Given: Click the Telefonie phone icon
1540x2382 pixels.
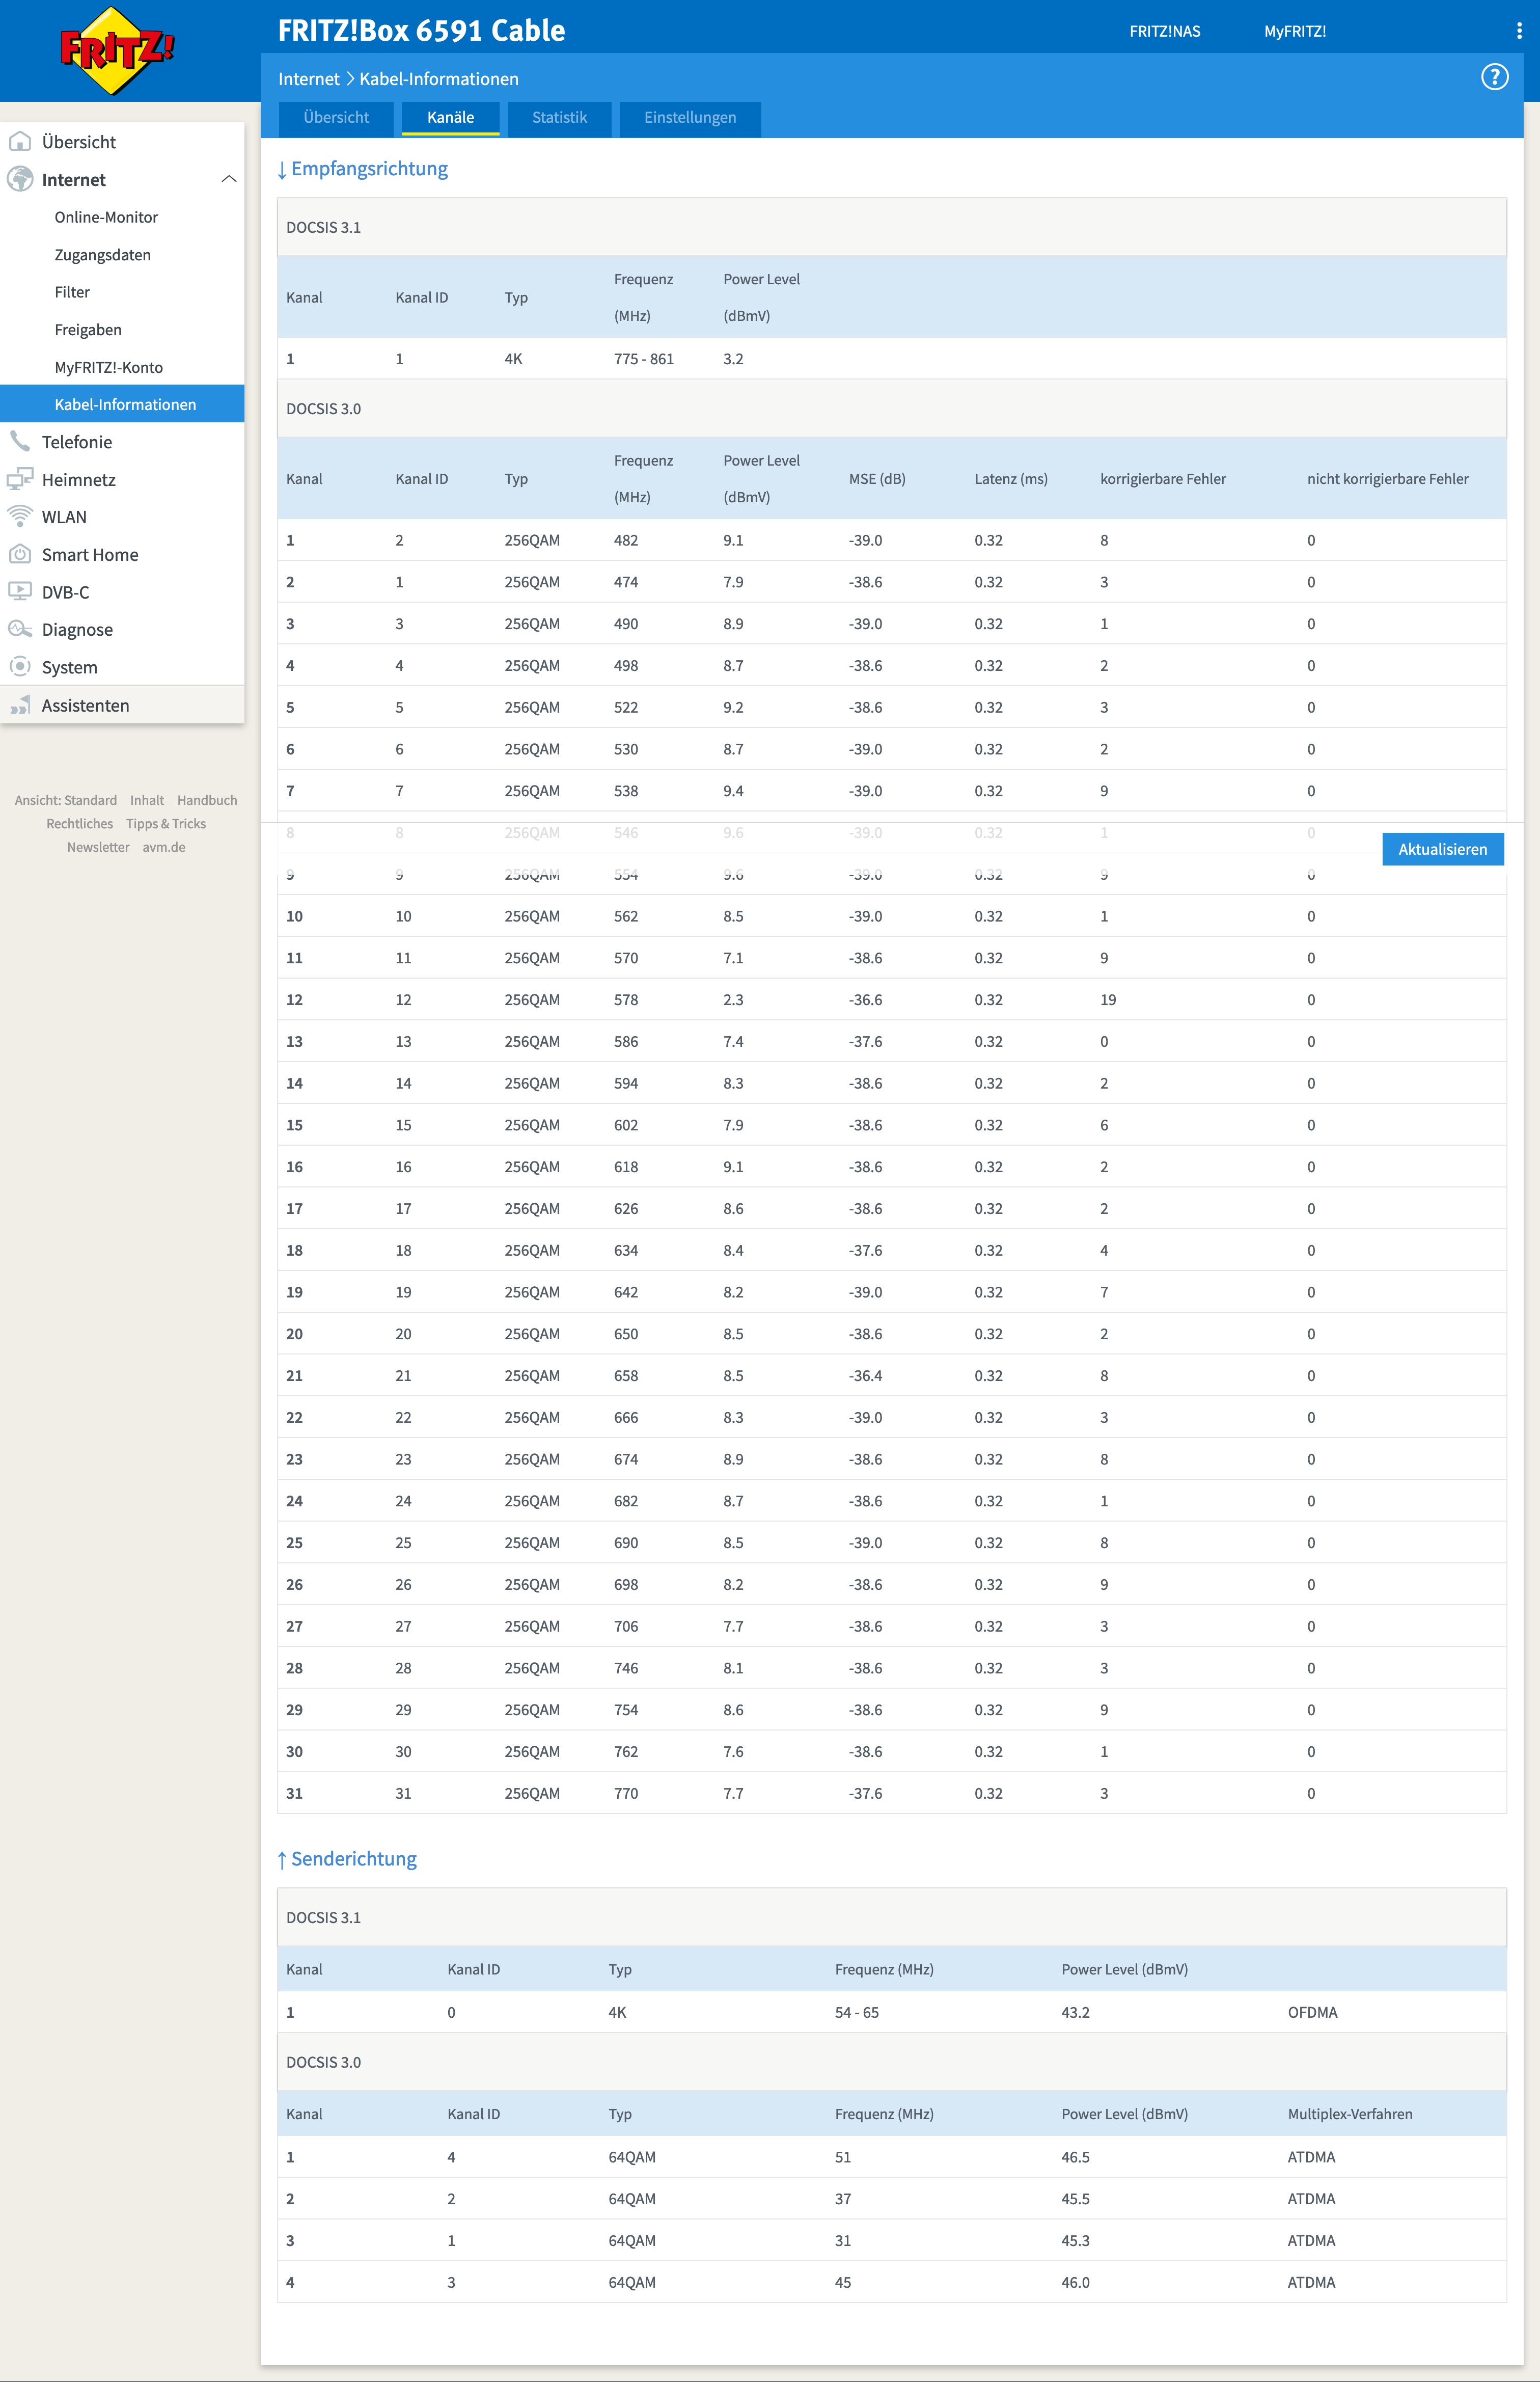Looking at the screenshot, I should point(20,441).
